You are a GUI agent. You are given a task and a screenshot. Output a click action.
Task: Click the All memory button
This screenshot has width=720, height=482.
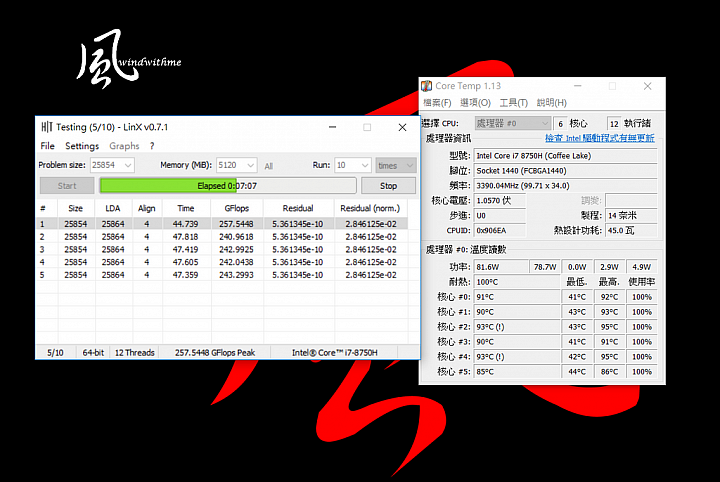pos(269,166)
